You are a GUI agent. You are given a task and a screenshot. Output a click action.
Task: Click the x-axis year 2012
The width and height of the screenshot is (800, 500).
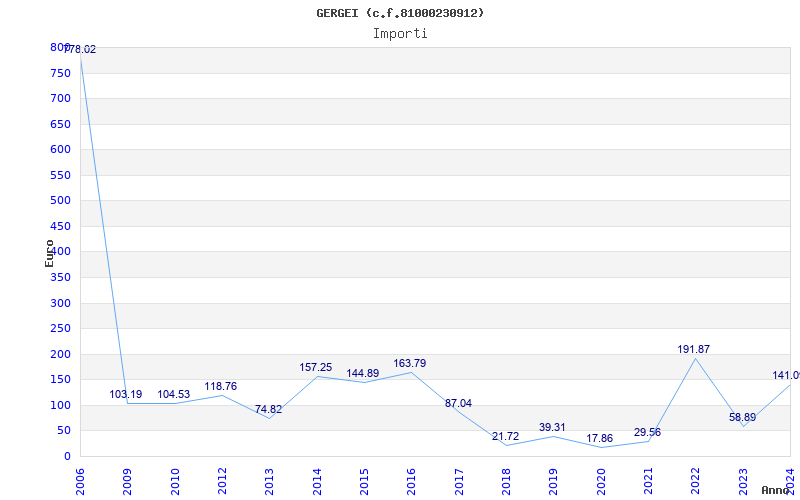[222, 481]
